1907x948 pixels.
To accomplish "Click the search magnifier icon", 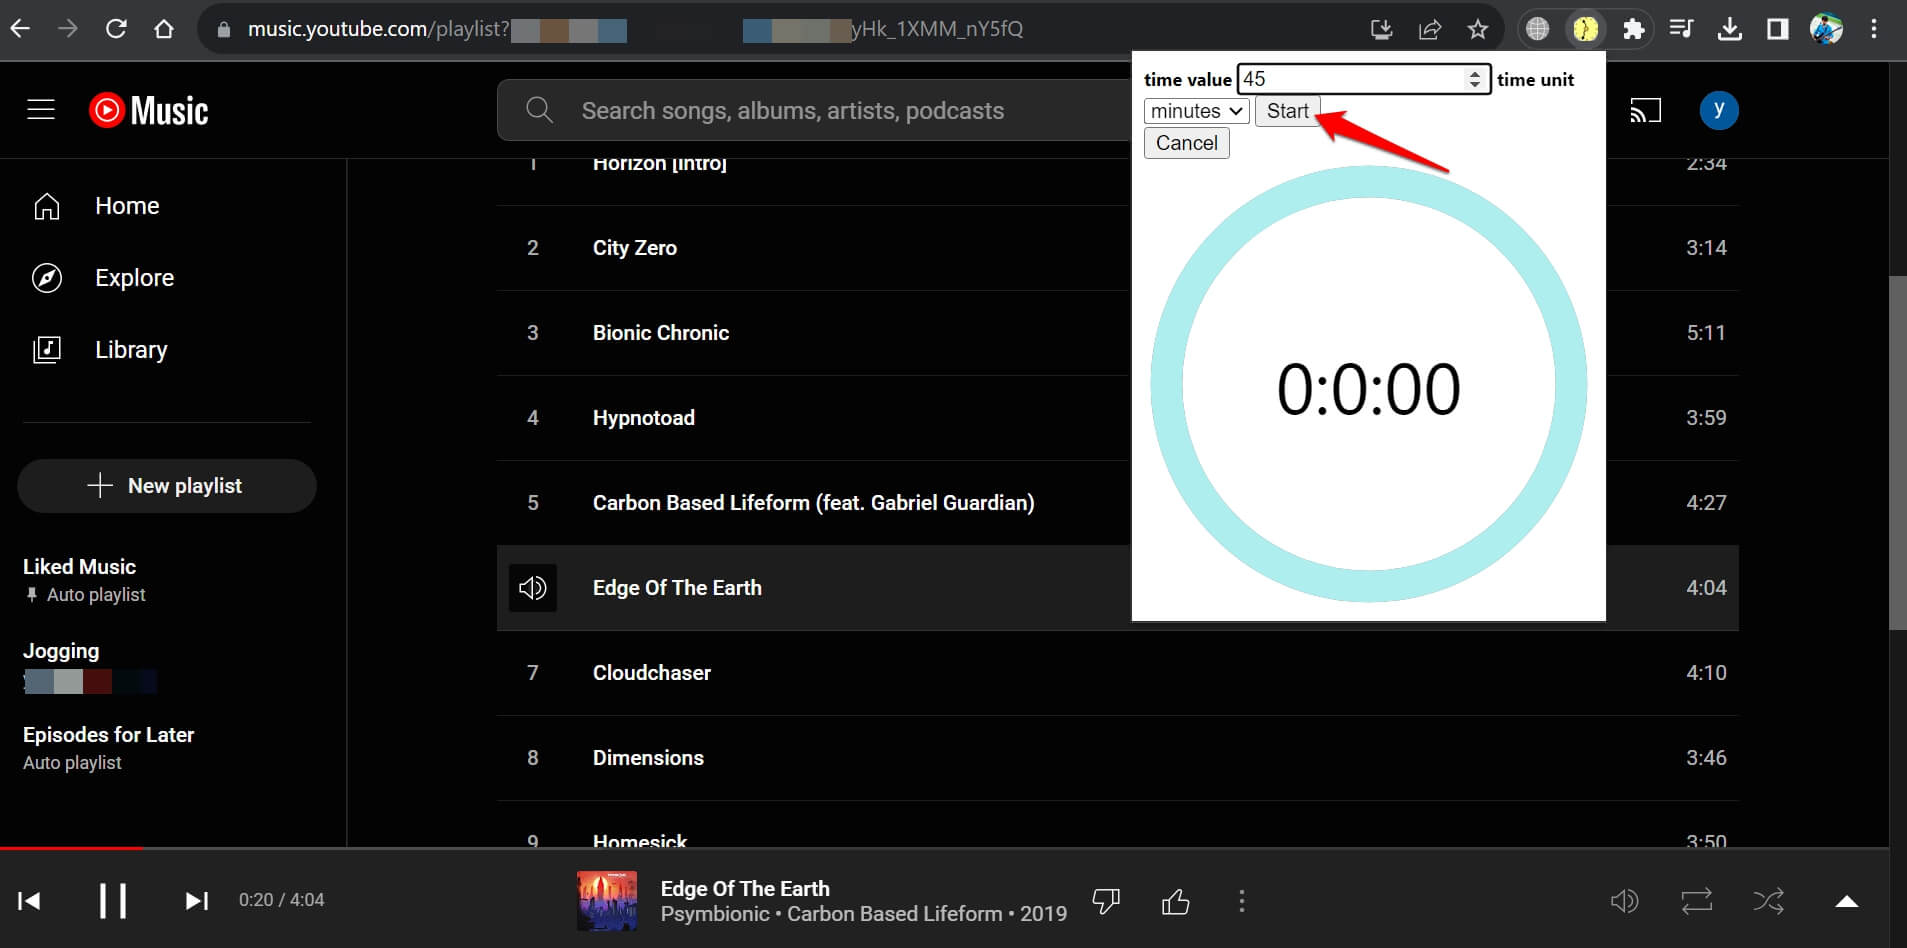I will (539, 110).
